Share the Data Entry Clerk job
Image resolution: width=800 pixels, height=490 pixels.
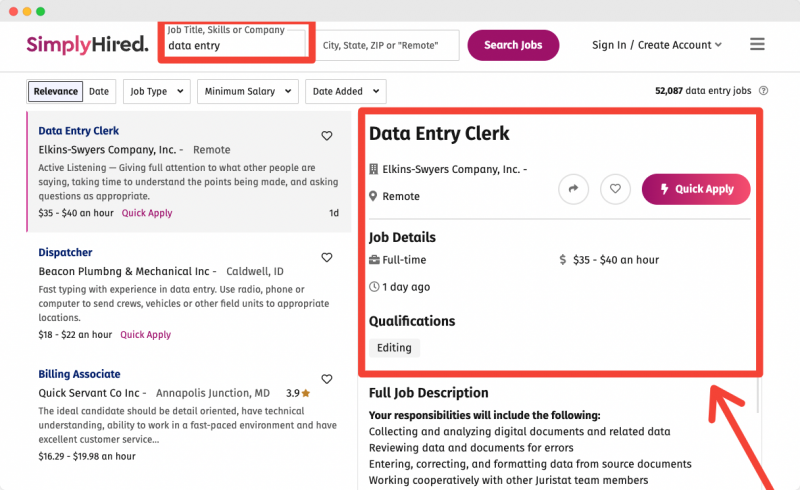click(x=573, y=189)
